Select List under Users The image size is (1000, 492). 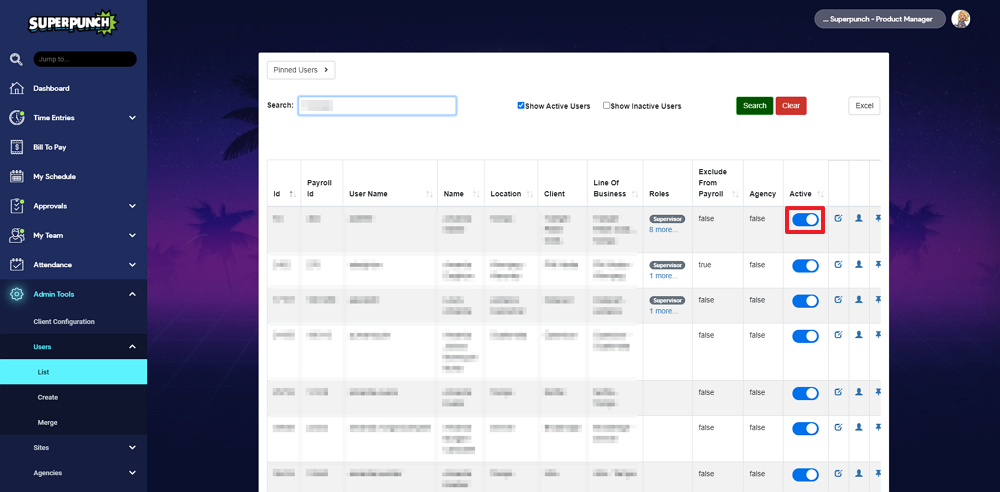(73, 372)
